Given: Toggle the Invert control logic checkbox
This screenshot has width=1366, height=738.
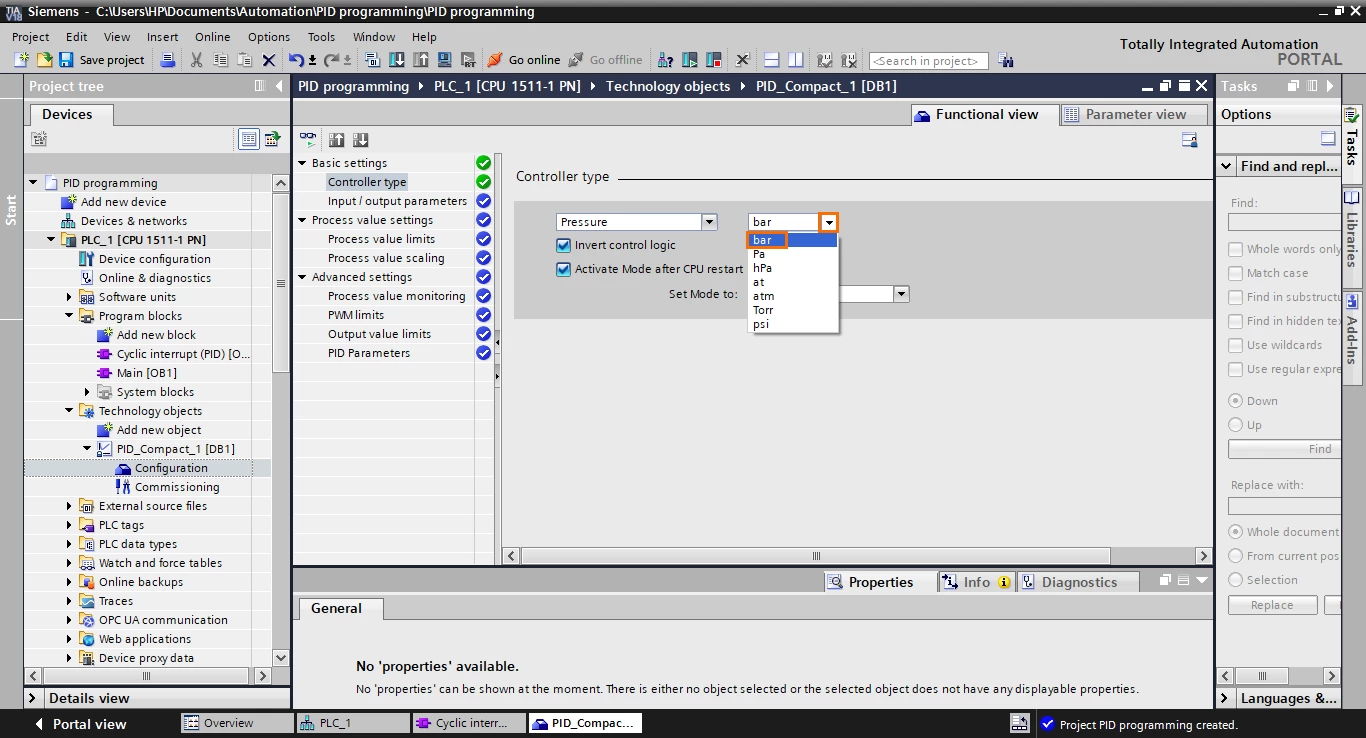Looking at the screenshot, I should (x=563, y=245).
